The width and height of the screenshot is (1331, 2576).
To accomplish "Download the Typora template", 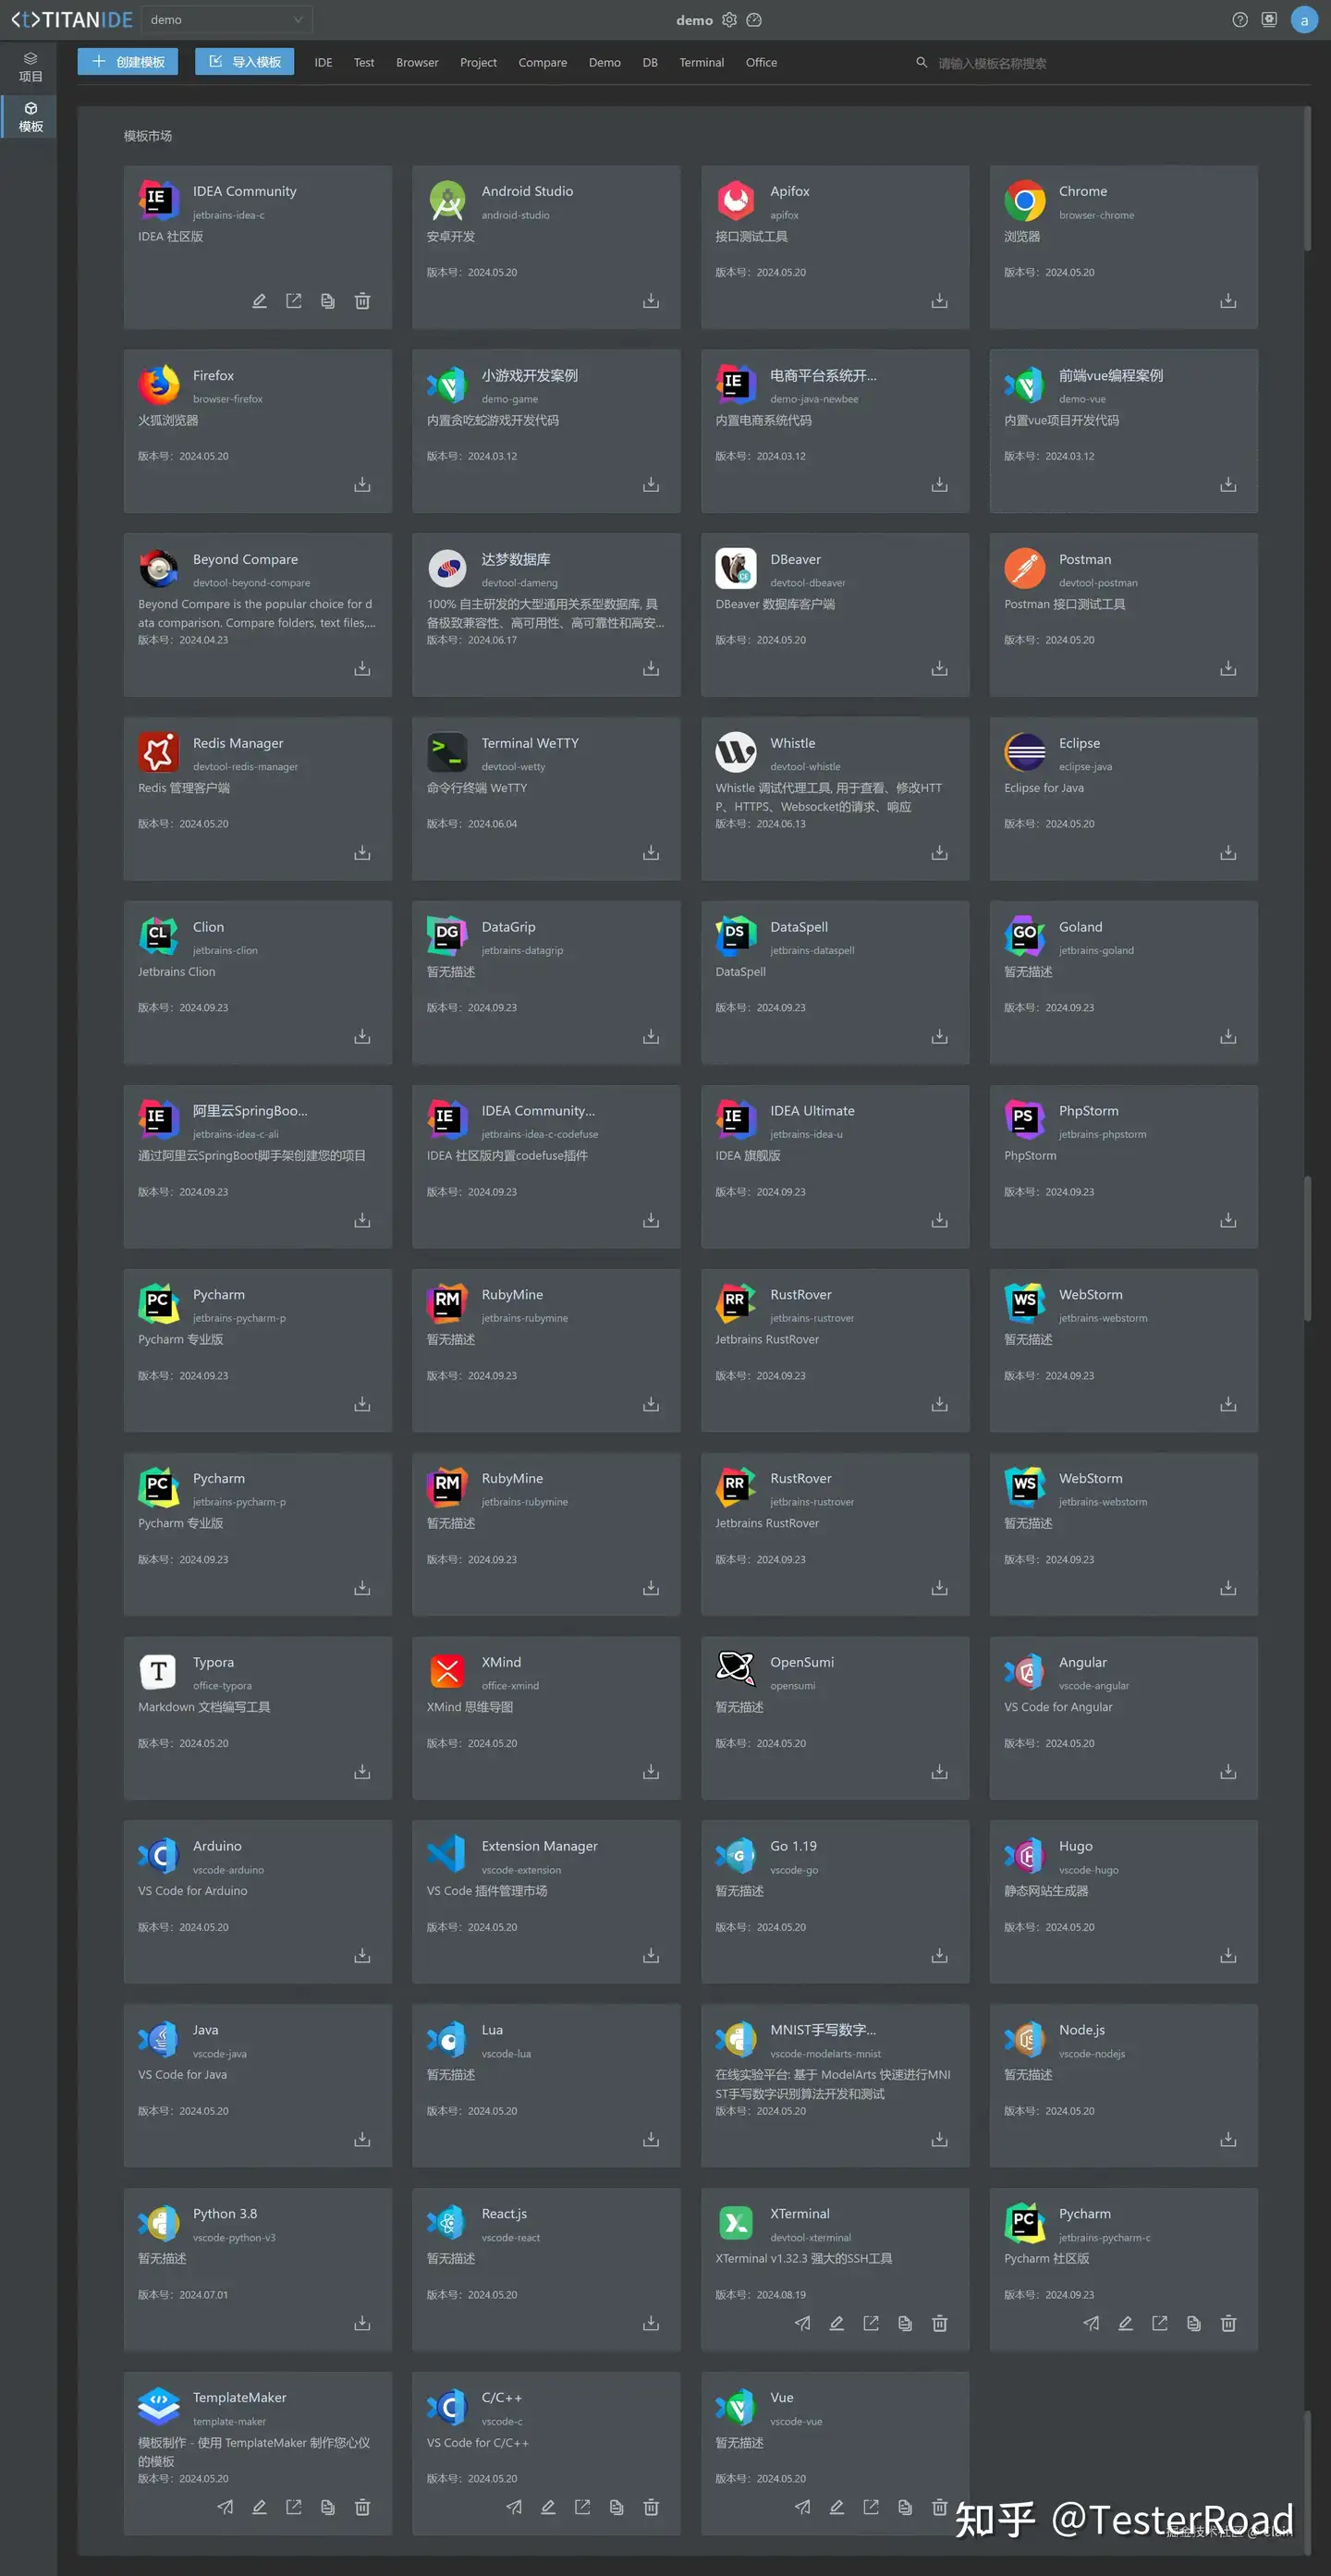I will point(362,1772).
